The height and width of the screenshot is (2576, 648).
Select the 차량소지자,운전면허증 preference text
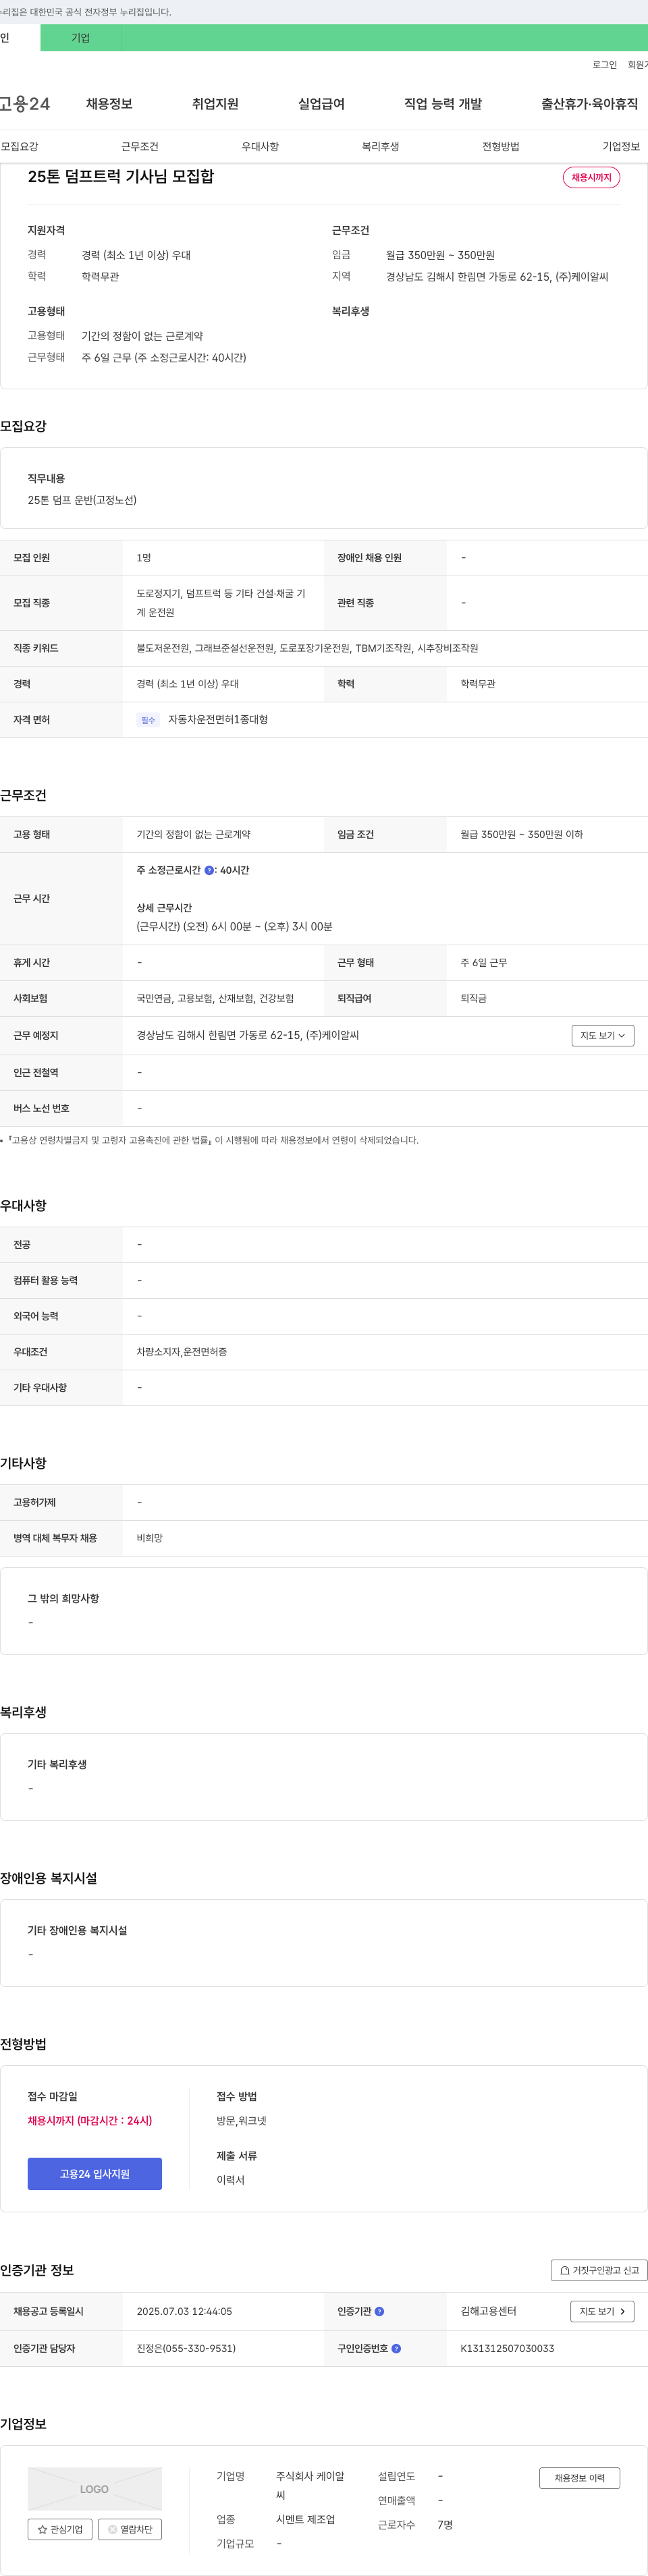pos(182,1352)
